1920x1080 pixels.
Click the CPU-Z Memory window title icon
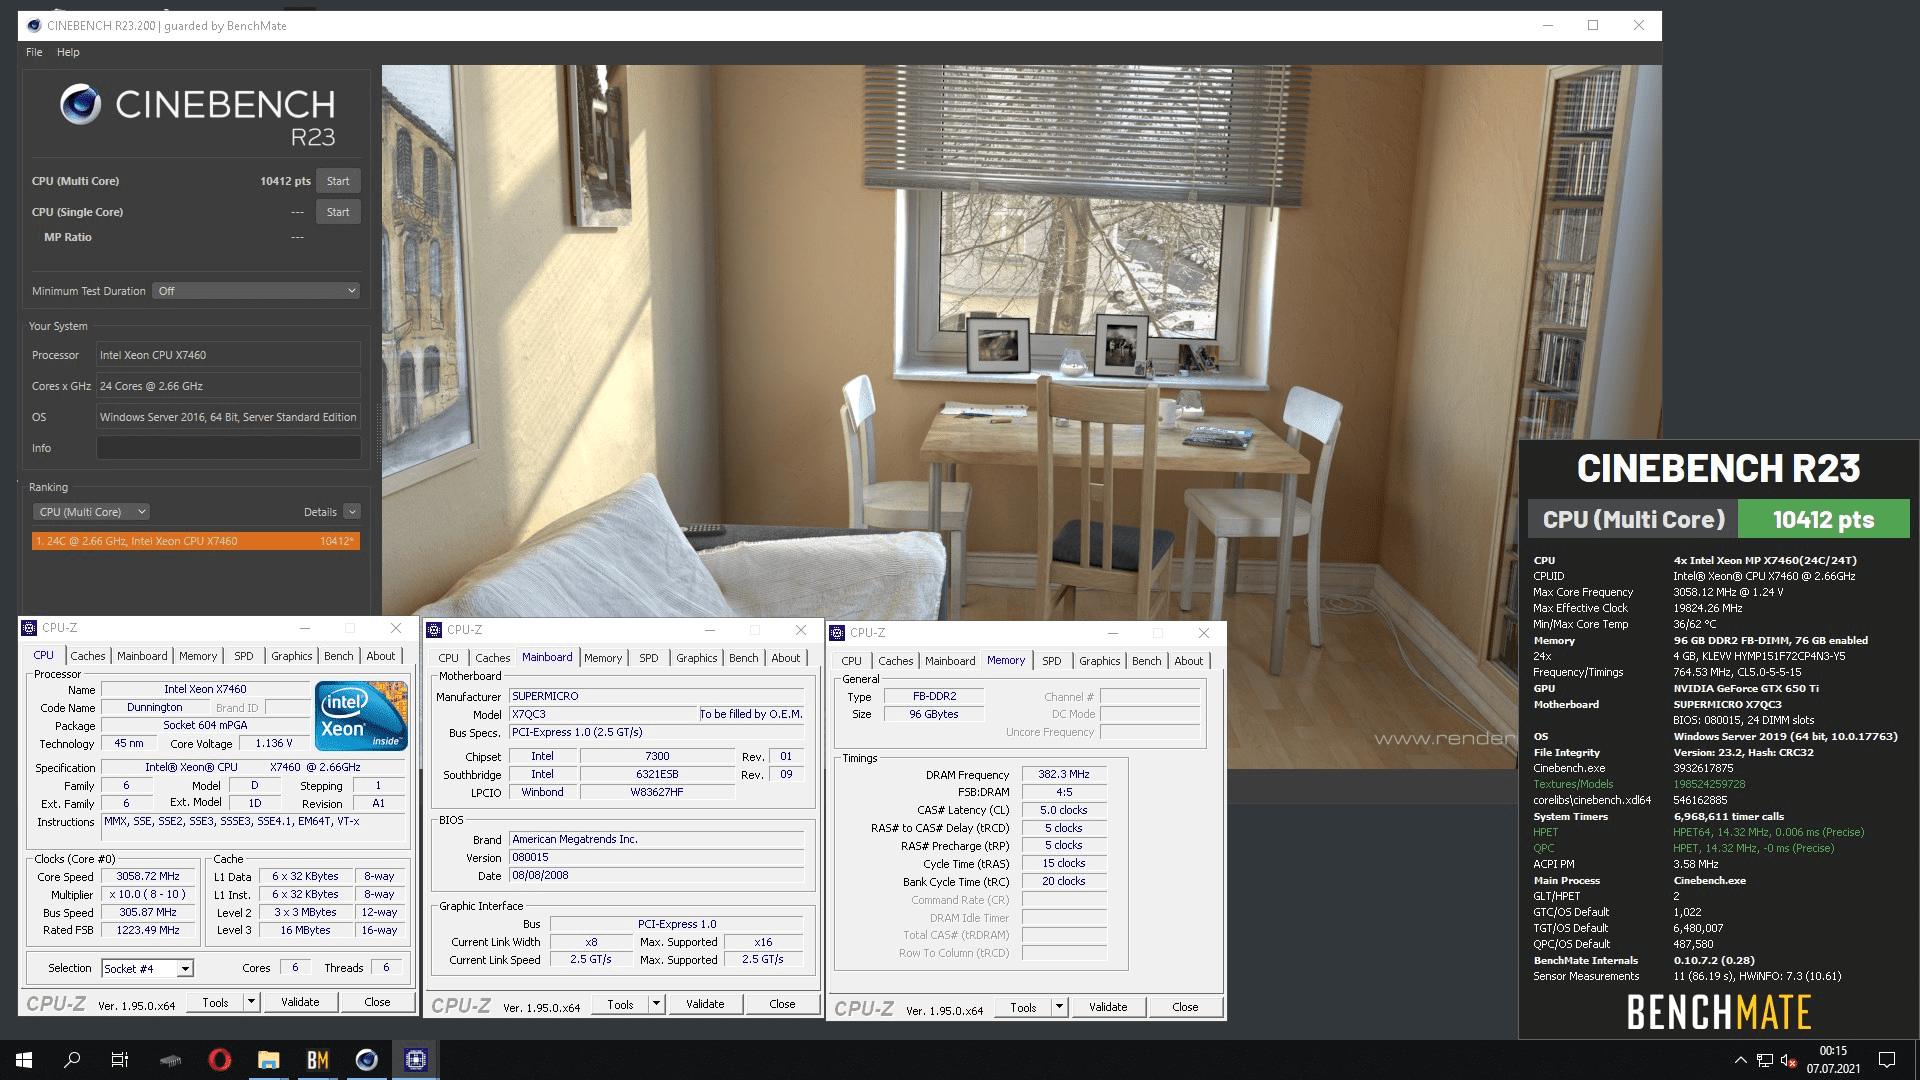point(837,633)
